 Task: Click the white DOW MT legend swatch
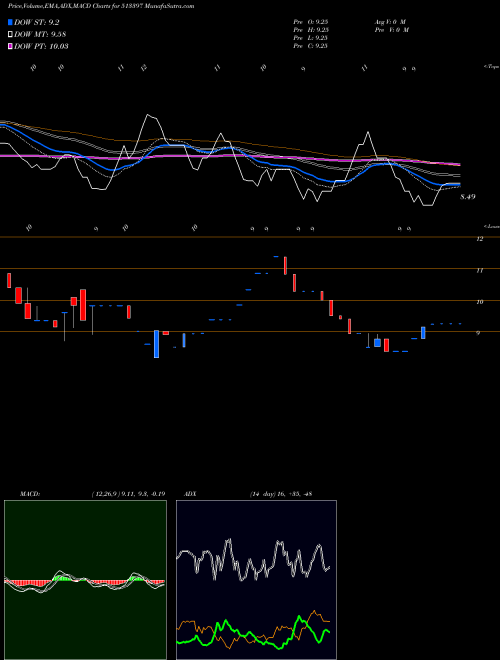click(x=10, y=34)
